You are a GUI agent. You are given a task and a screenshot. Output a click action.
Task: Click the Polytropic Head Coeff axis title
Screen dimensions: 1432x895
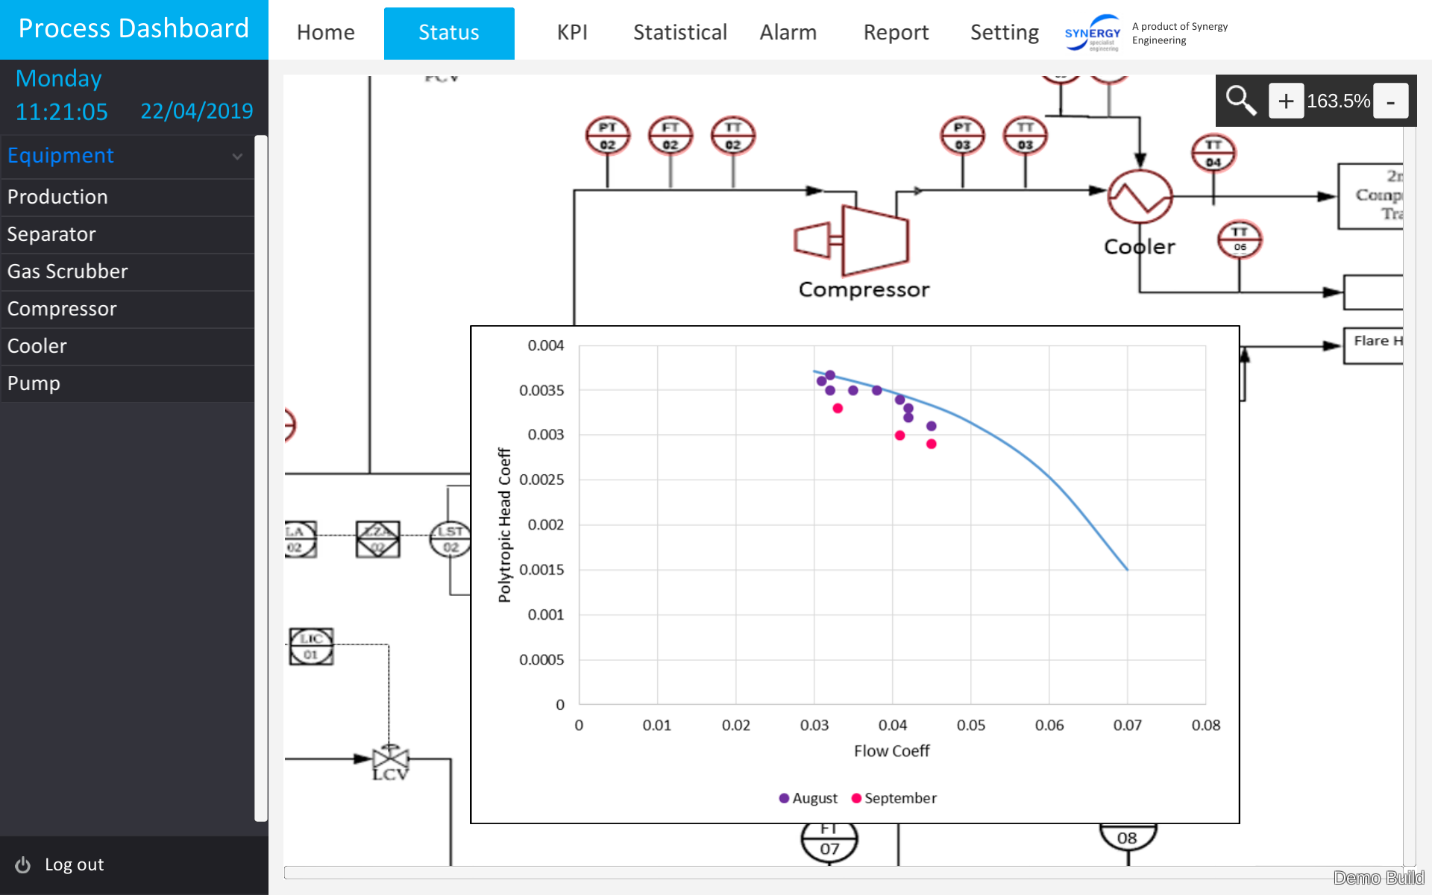(x=504, y=525)
